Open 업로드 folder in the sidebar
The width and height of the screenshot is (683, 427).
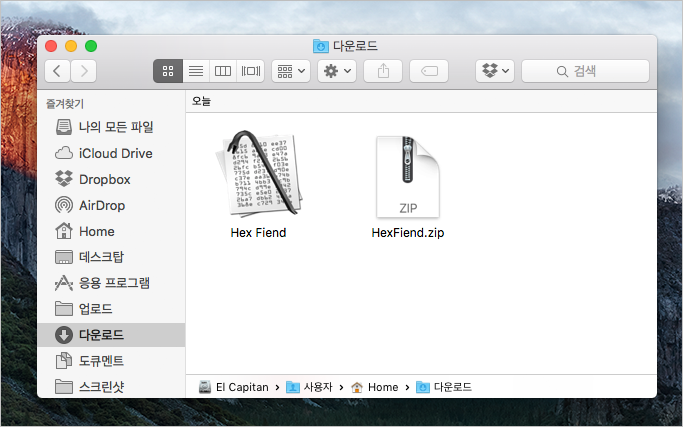pos(111,309)
